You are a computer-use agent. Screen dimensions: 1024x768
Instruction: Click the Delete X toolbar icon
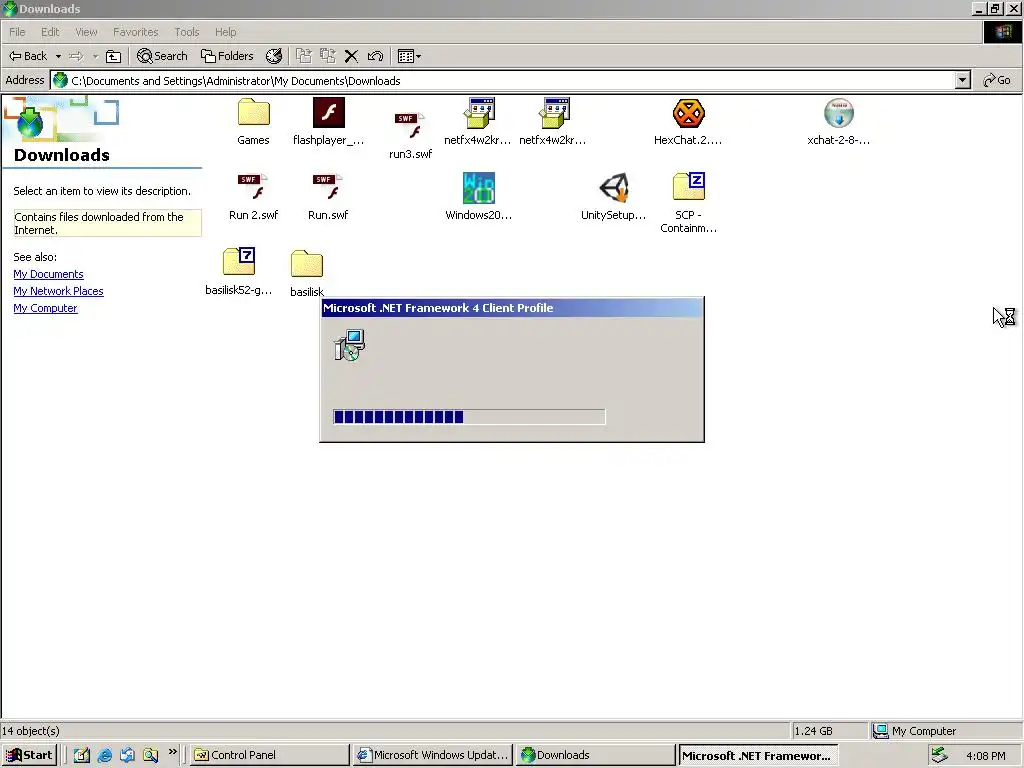[351, 56]
